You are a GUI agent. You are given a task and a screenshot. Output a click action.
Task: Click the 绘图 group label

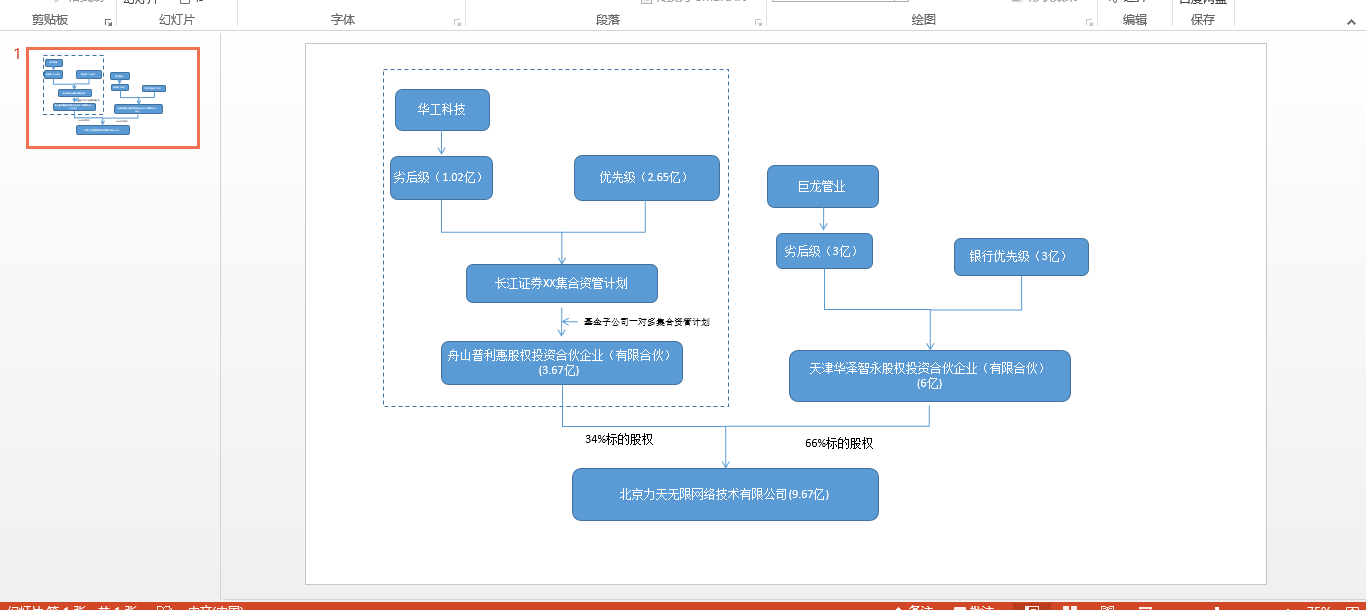coord(924,20)
